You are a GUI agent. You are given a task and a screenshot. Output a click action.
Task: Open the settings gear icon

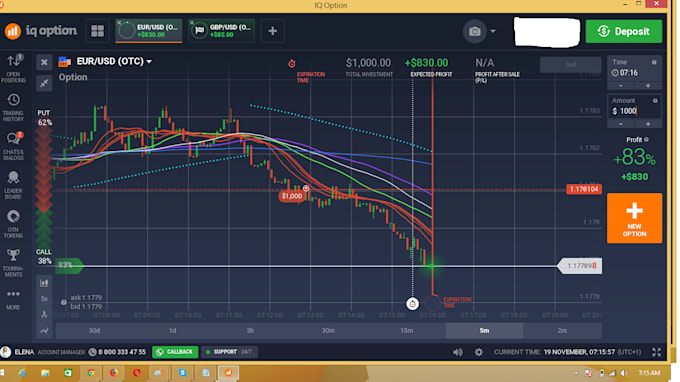[478, 352]
